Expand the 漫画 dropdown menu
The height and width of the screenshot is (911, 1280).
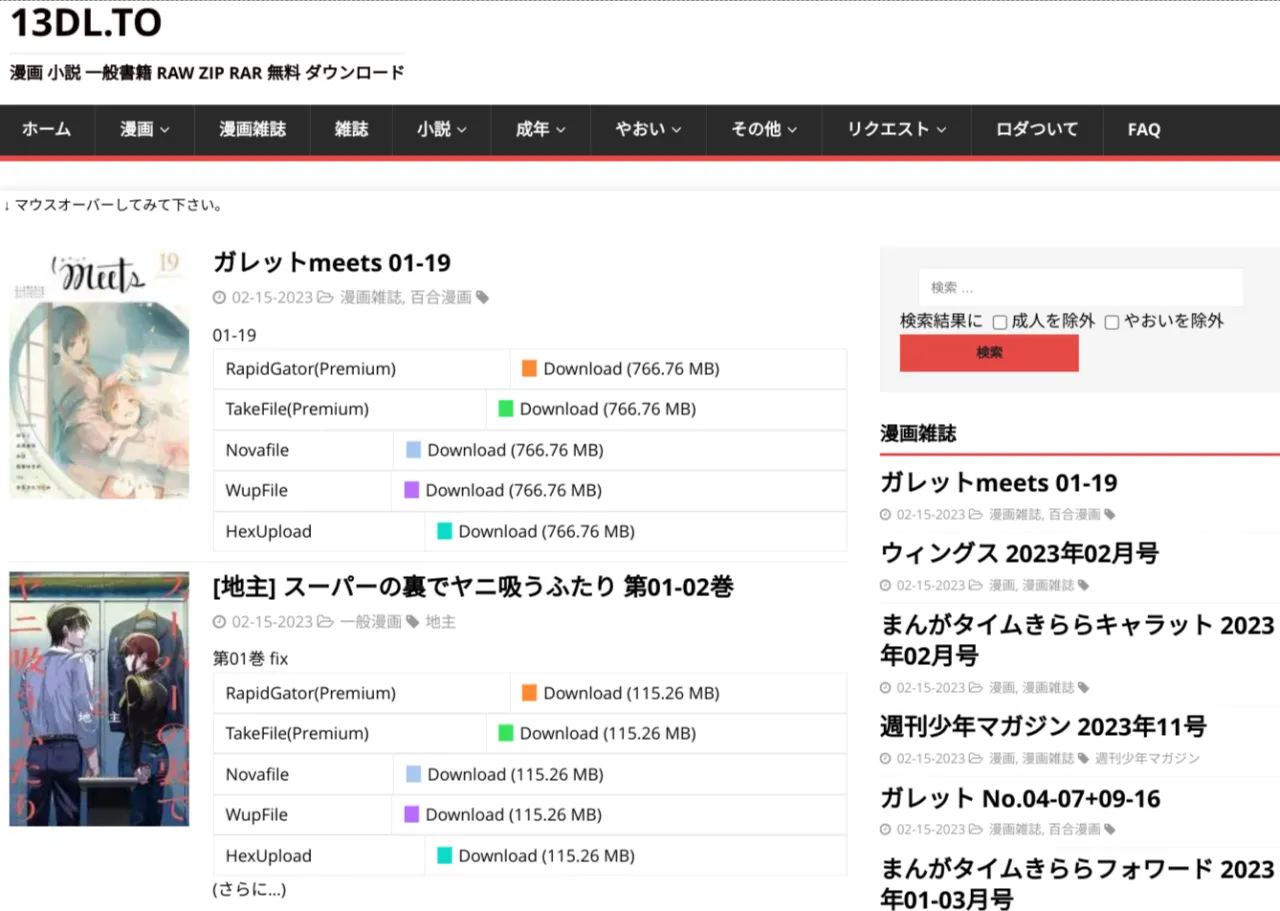[144, 129]
